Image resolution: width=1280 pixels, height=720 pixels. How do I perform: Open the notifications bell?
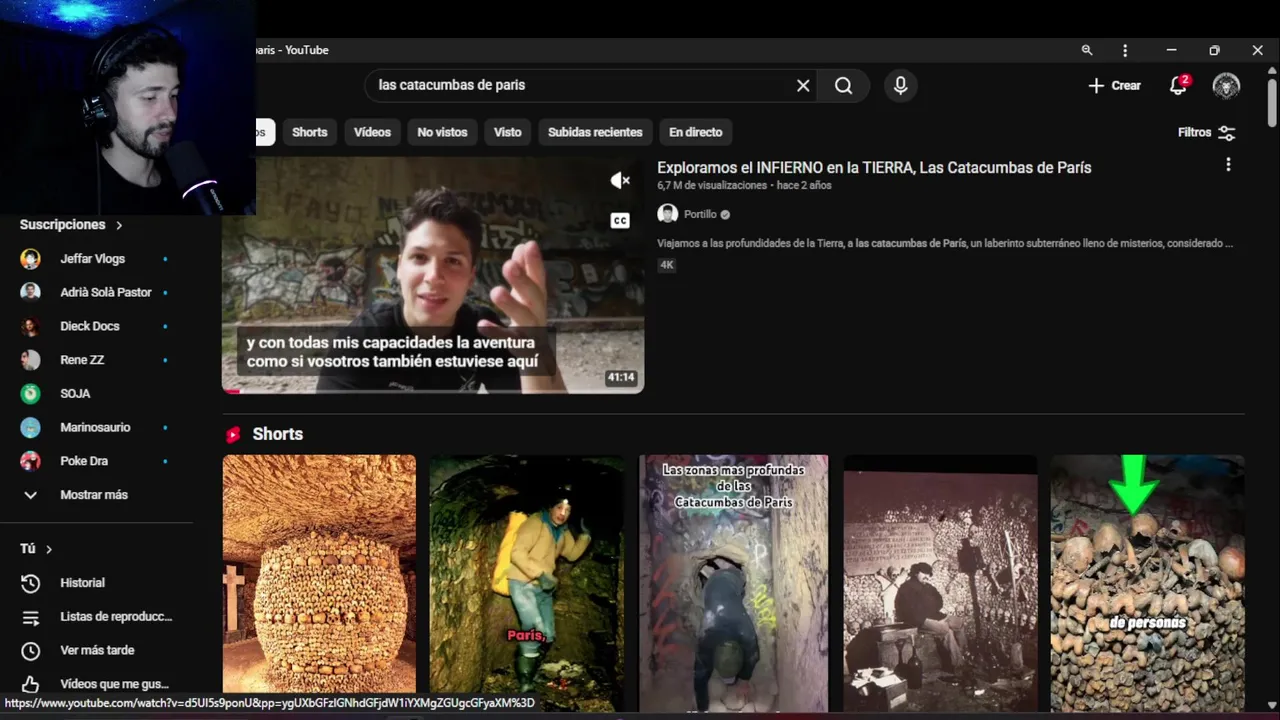point(1178,86)
